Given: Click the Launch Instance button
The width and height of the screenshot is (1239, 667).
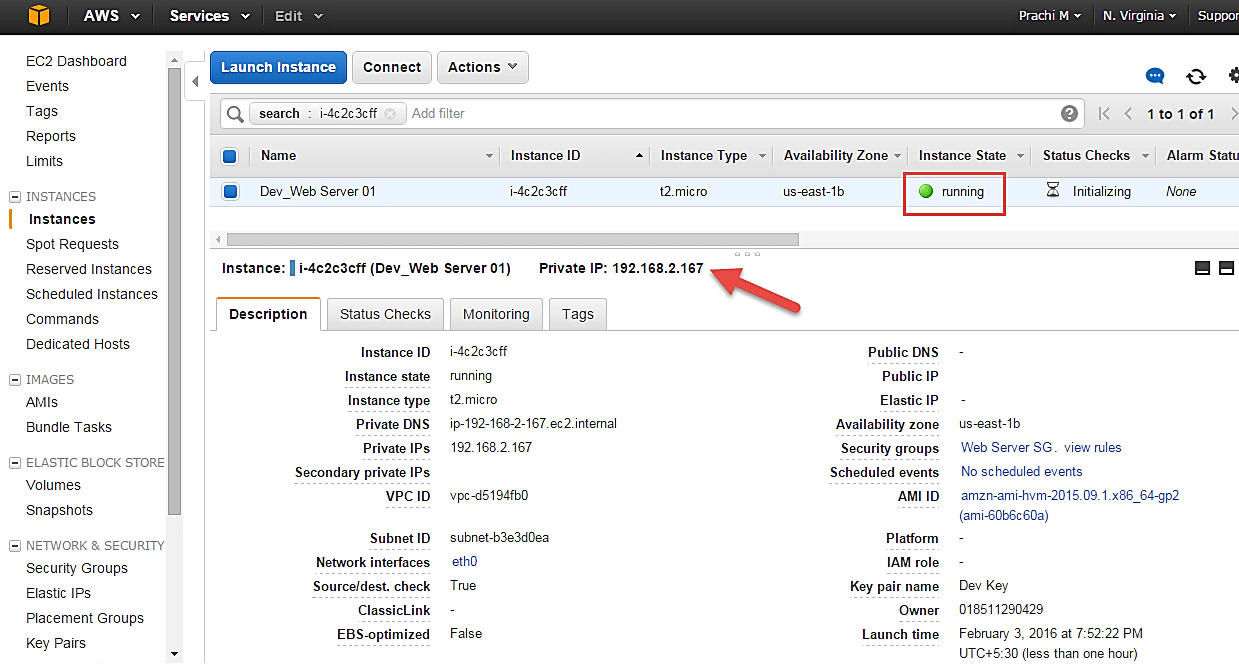Looking at the screenshot, I should tap(278, 67).
